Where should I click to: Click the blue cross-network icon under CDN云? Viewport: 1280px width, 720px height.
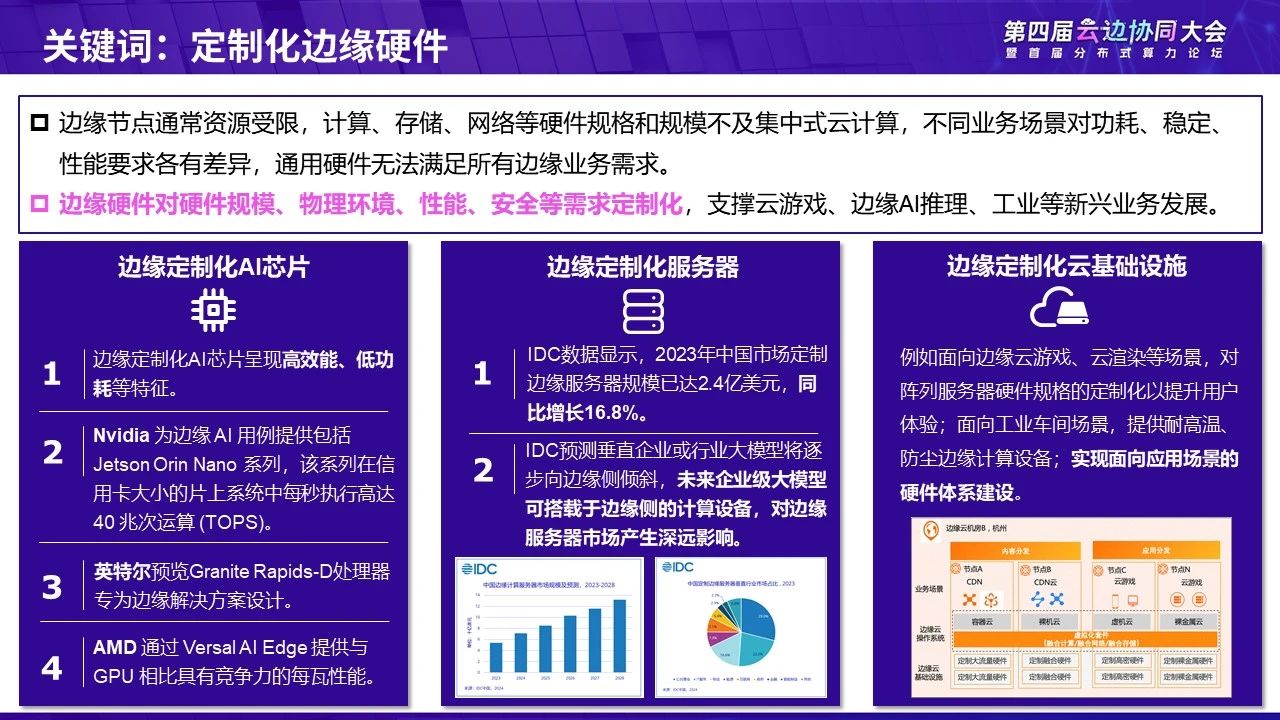pos(1057,599)
